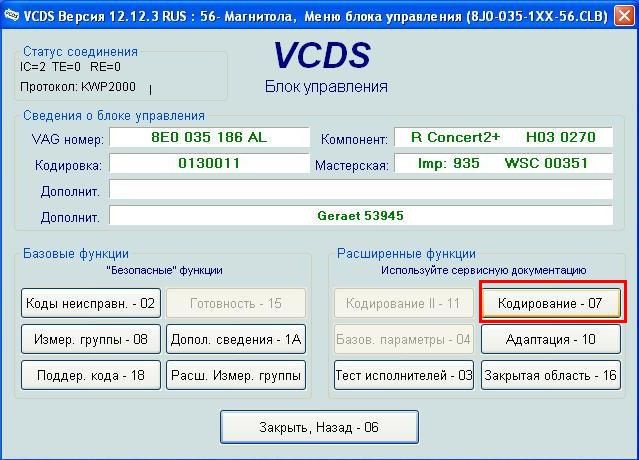This screenshot has width=639, height=460.
Task: Click the Мастерская: label
Action: tap(352, 165)
